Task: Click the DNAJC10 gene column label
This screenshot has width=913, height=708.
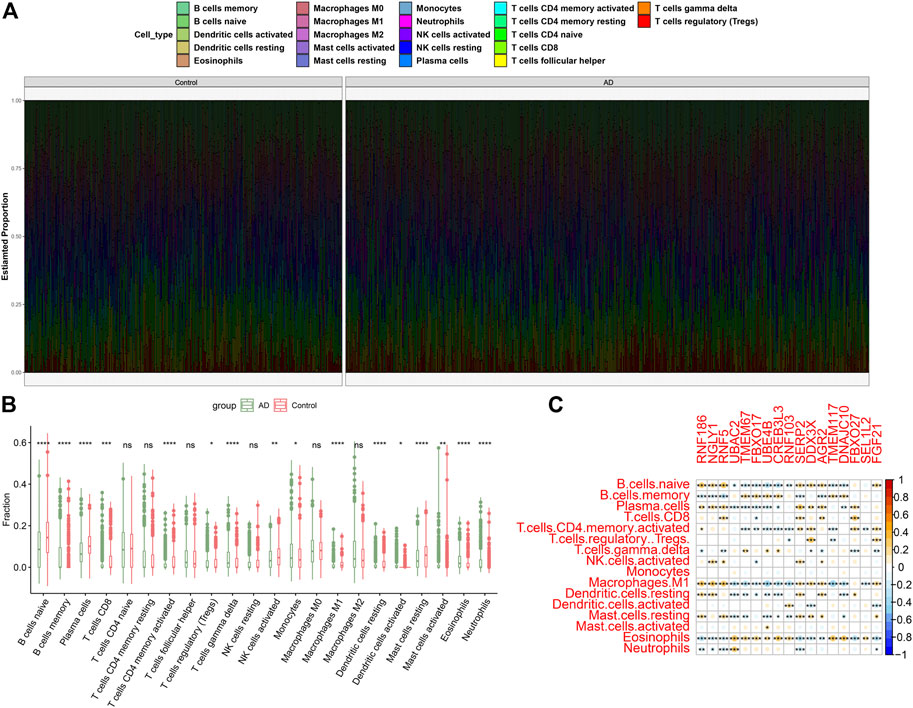Action: pyautogui.click(x=844, y=436)
